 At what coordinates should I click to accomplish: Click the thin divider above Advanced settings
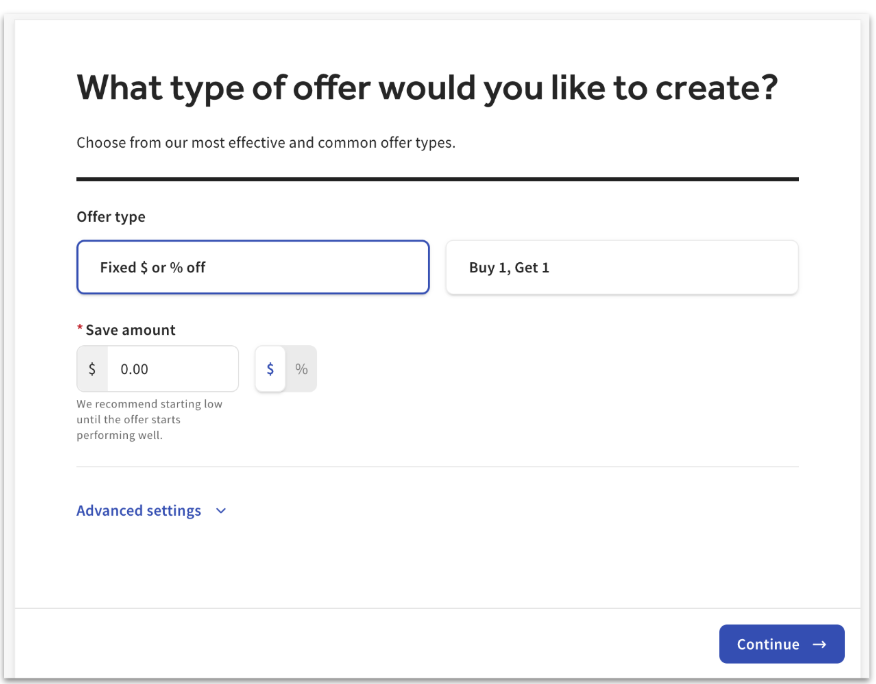click(x=437, y=467)
